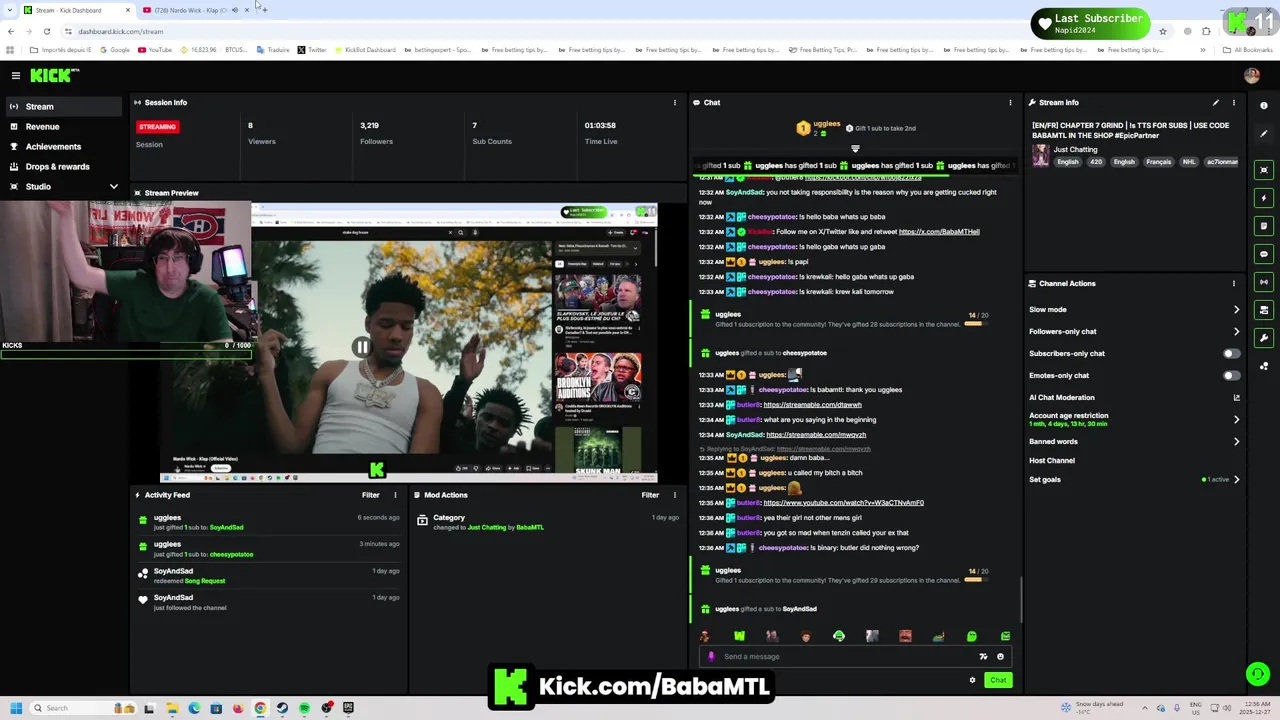Click the Français language tag
The height and width of the screenshot is (720, 1280).
click(x=1158, y=162)
